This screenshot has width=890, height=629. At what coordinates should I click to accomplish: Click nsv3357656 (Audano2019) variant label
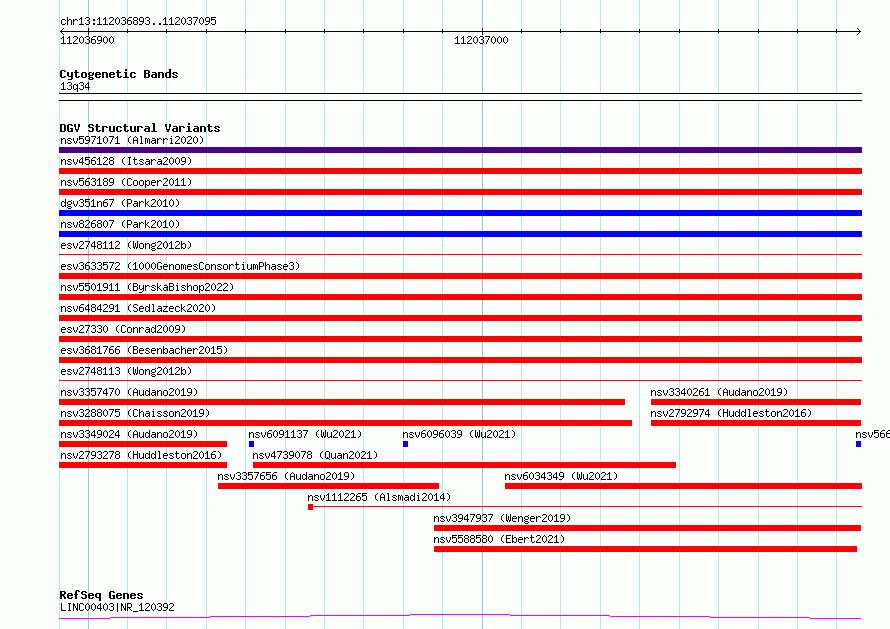pyautogui.click(x=286, y=476)
